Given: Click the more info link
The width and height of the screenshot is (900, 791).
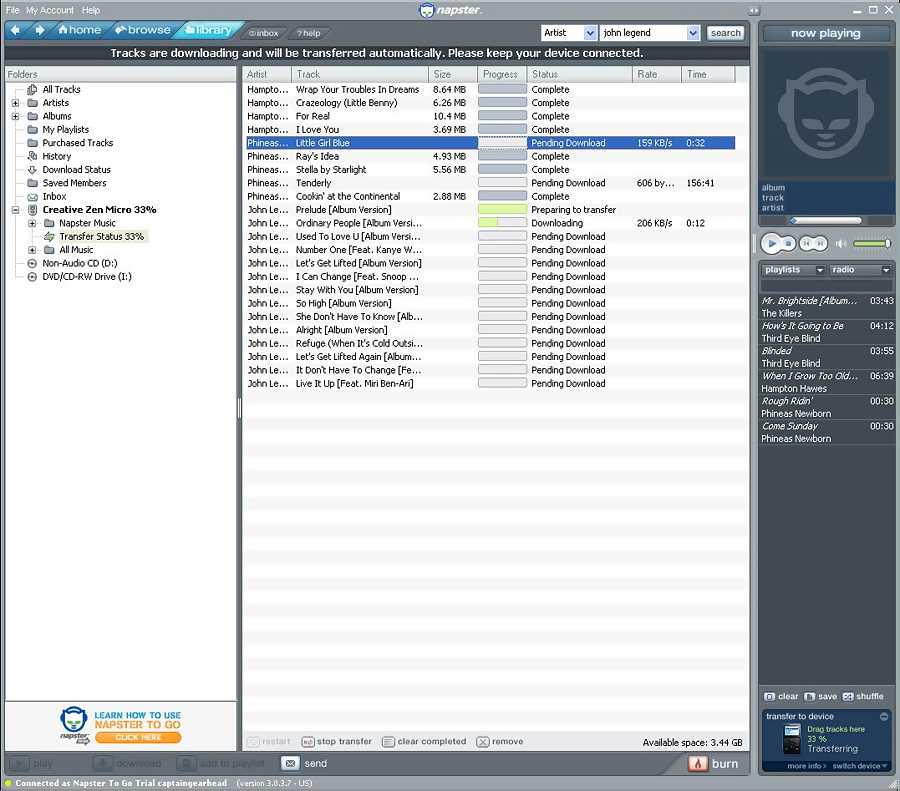Looking at the screenshot, I should [x=806, y=766].
